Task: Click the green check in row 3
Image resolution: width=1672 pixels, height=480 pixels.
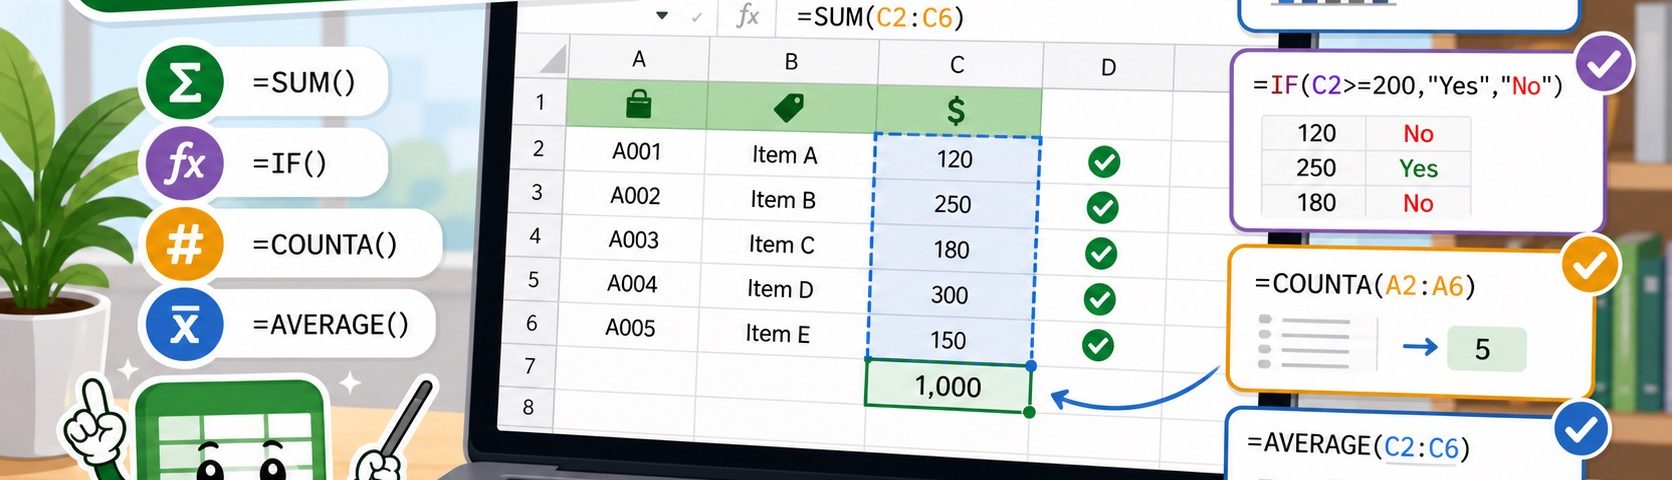Action: coord(1102,207)
